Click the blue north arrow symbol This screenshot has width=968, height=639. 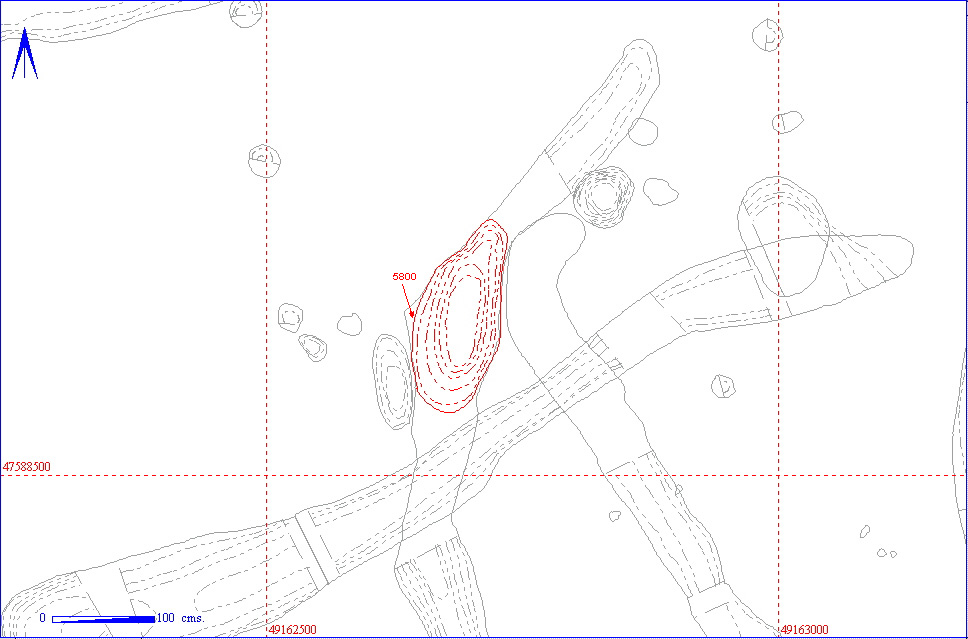pos(25,53)
